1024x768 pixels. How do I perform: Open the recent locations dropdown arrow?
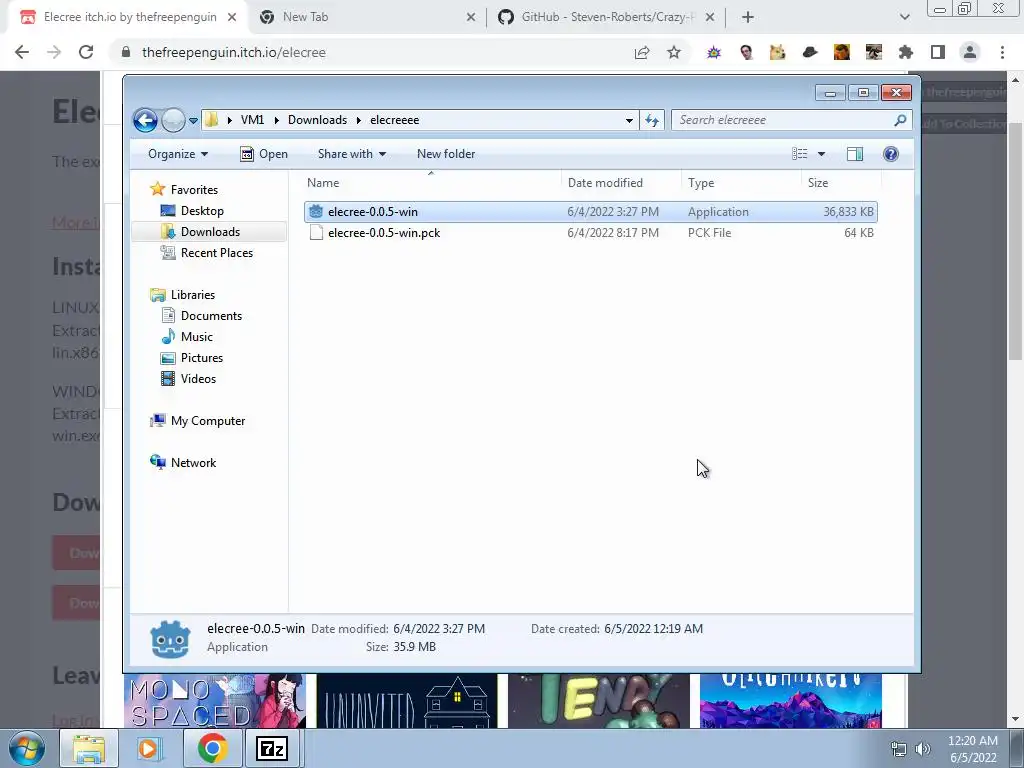pos(193,121)
